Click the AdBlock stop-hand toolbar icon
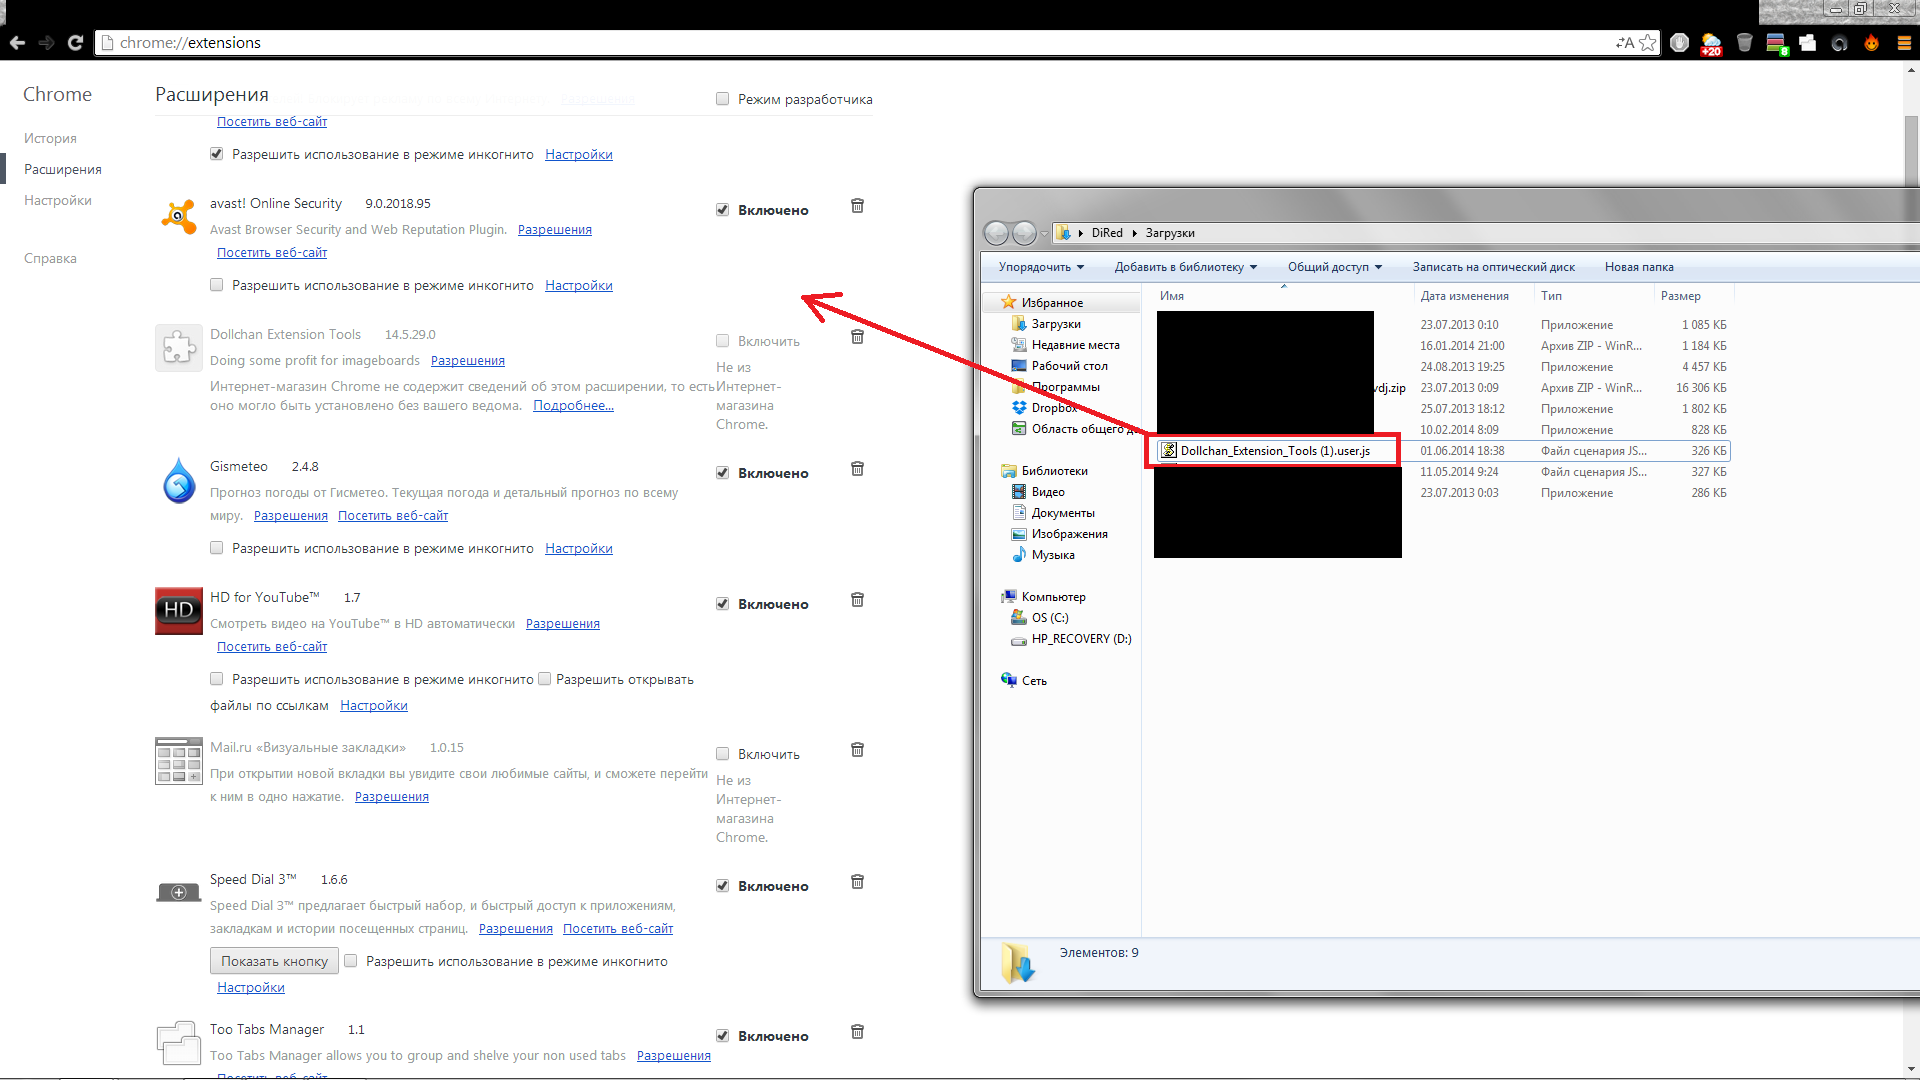Viewport: 1920px width, 1080px height. (1680, 43)
